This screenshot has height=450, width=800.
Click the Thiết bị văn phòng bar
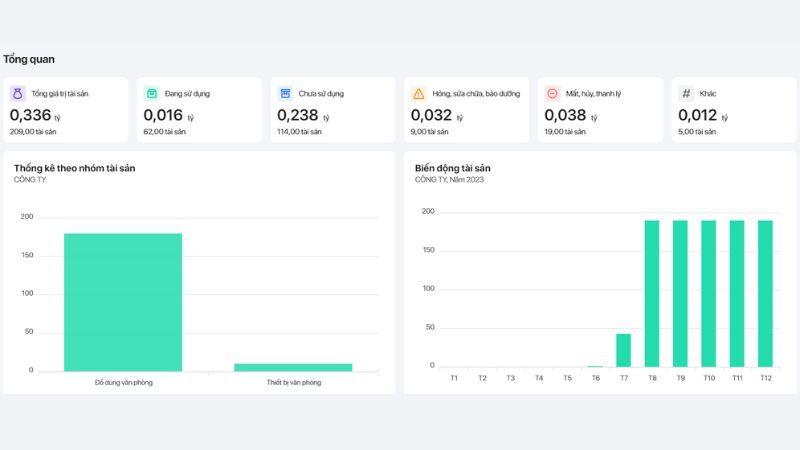pyautogui.click(x=293, y=366)
